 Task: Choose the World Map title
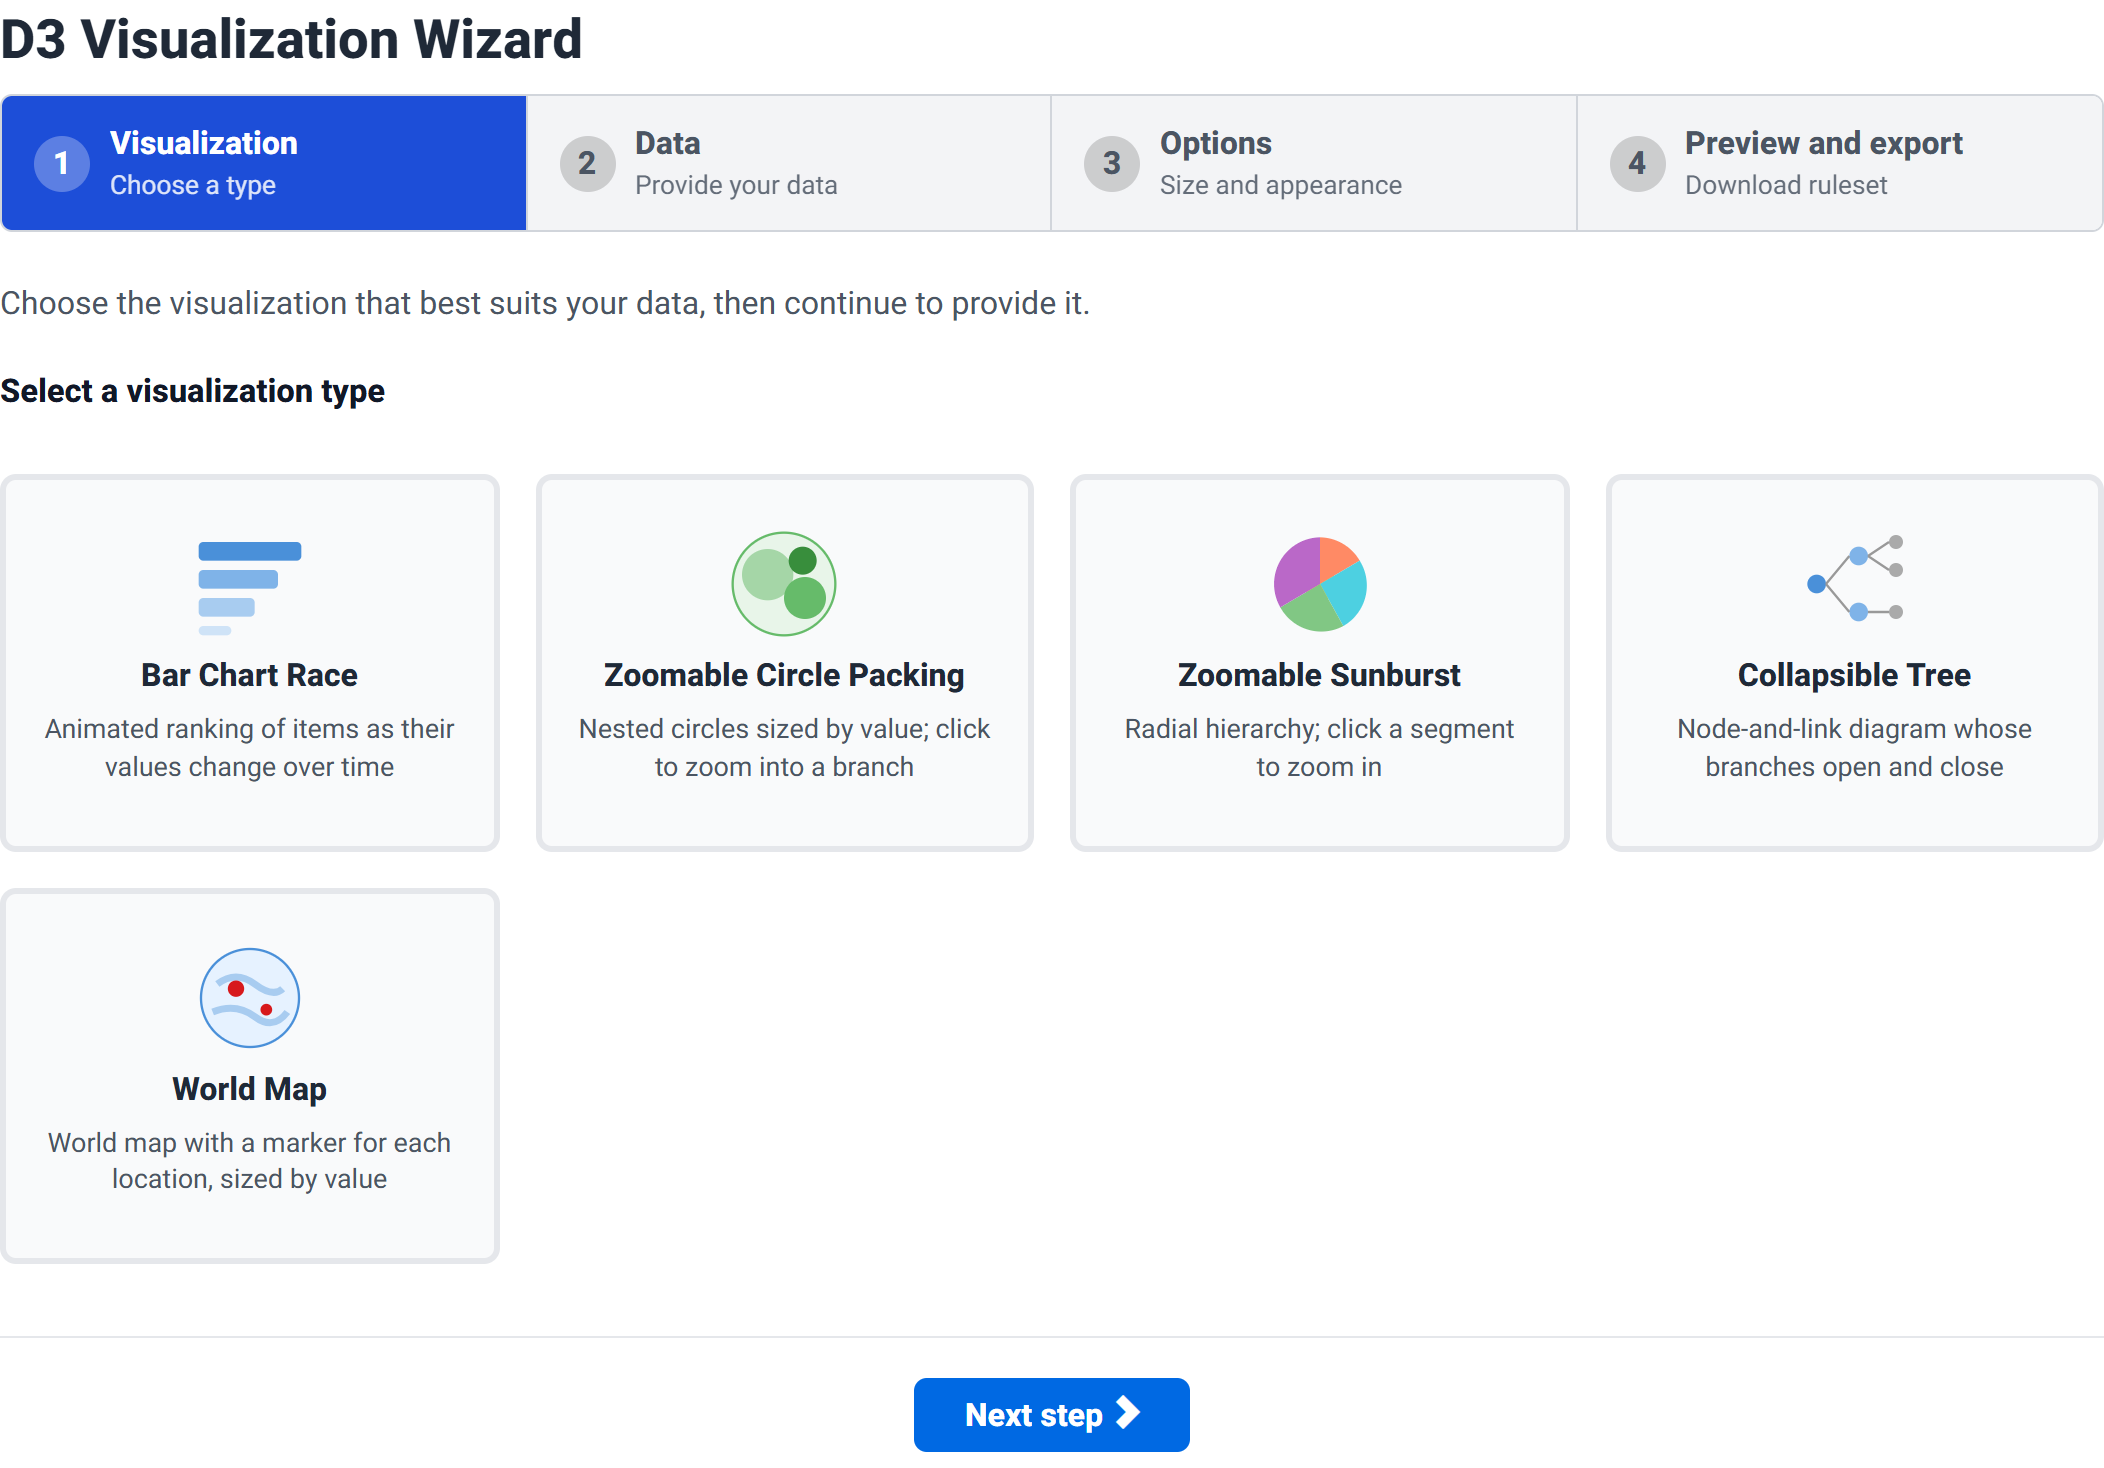[250, 1089]
